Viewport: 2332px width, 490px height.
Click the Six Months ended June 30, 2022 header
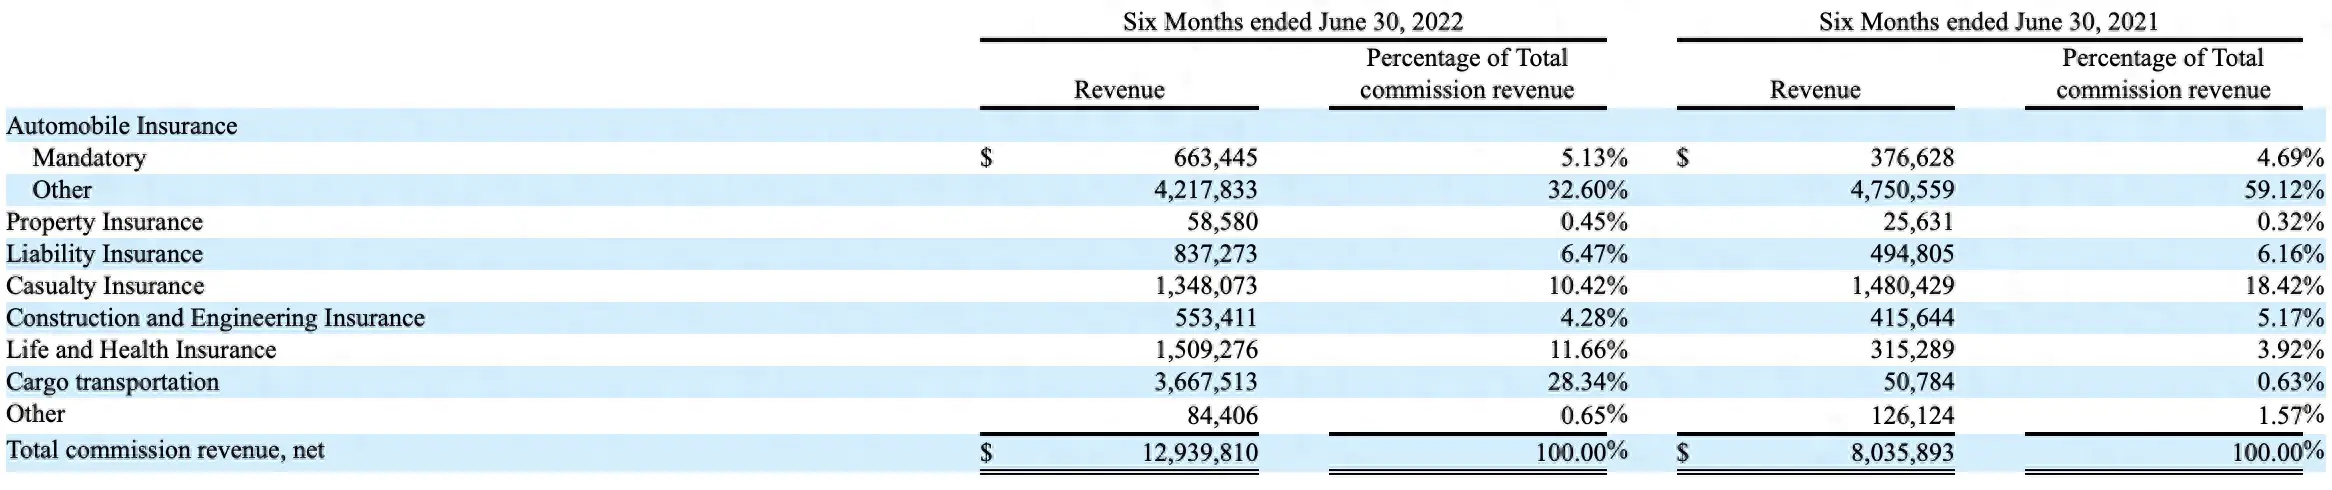pyautogui.click(x=1293, y=21)
